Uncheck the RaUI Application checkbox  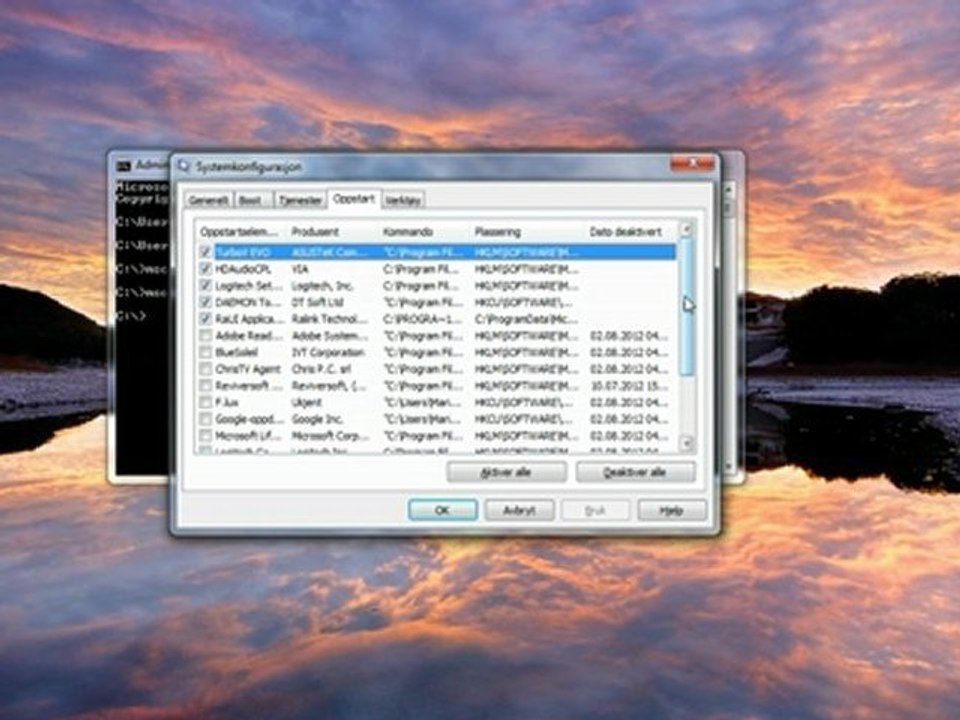coord(206,318)
